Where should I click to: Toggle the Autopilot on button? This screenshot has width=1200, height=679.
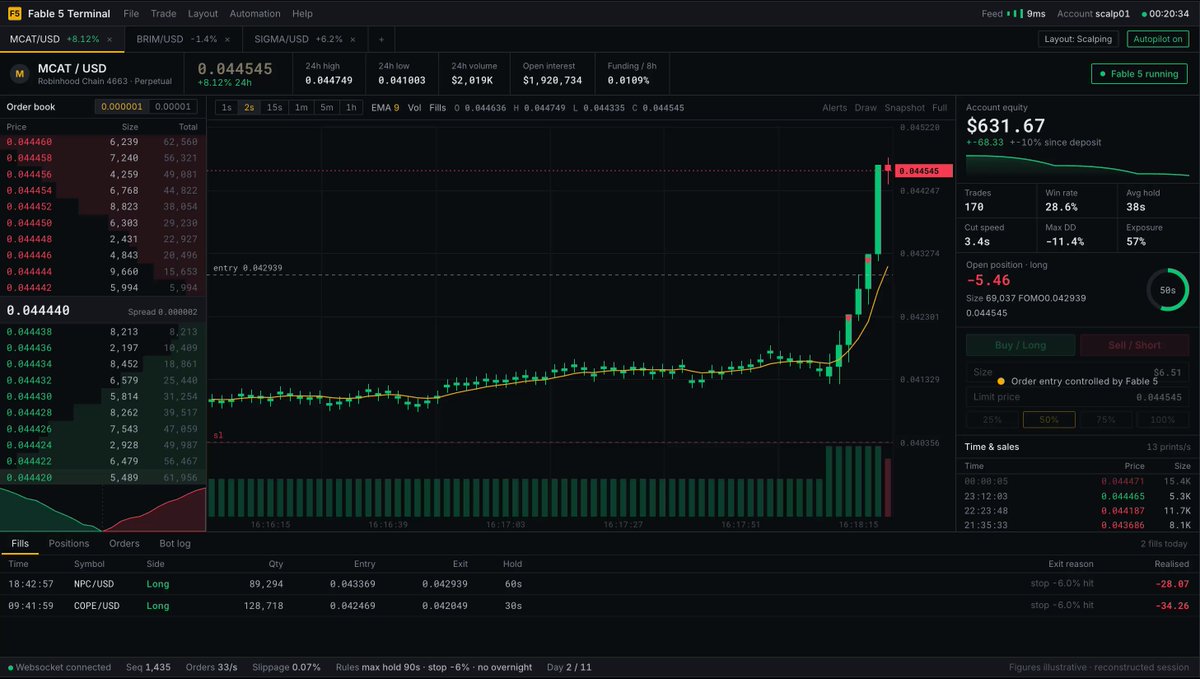tap(1158, 39)
